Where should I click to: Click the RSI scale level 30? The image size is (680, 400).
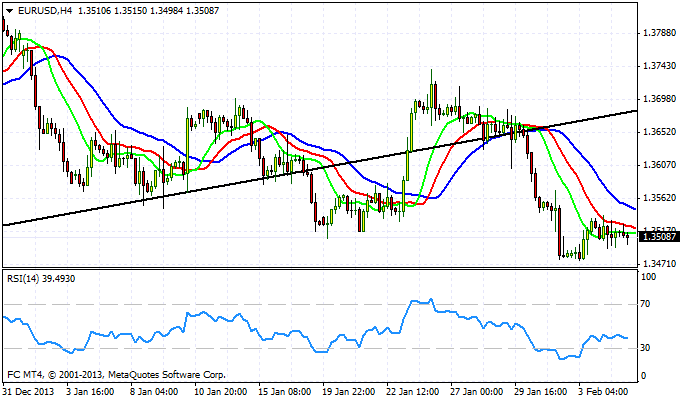(x=645, y=348)
